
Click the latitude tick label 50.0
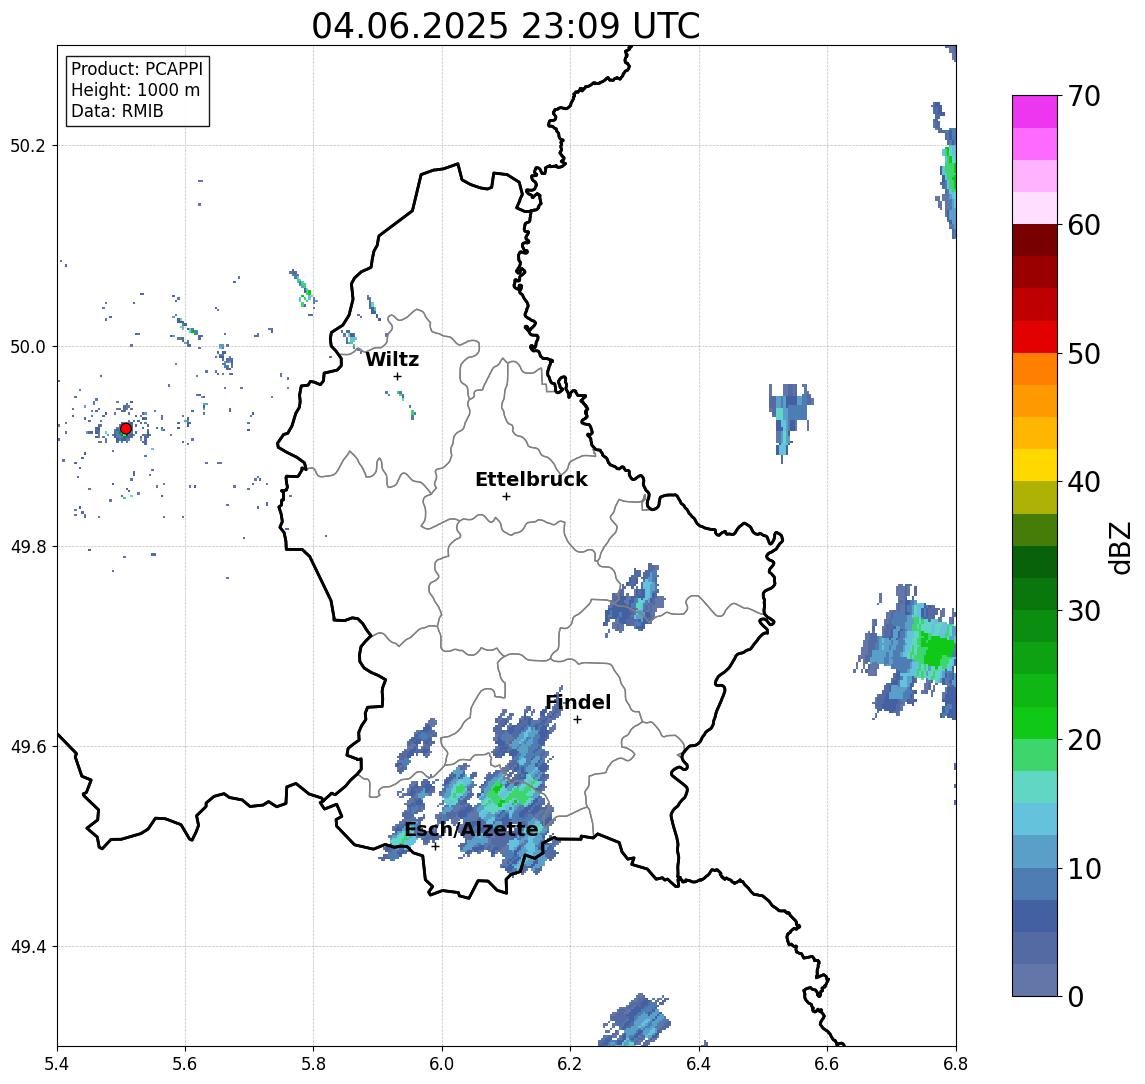click(x=27, y=346)
